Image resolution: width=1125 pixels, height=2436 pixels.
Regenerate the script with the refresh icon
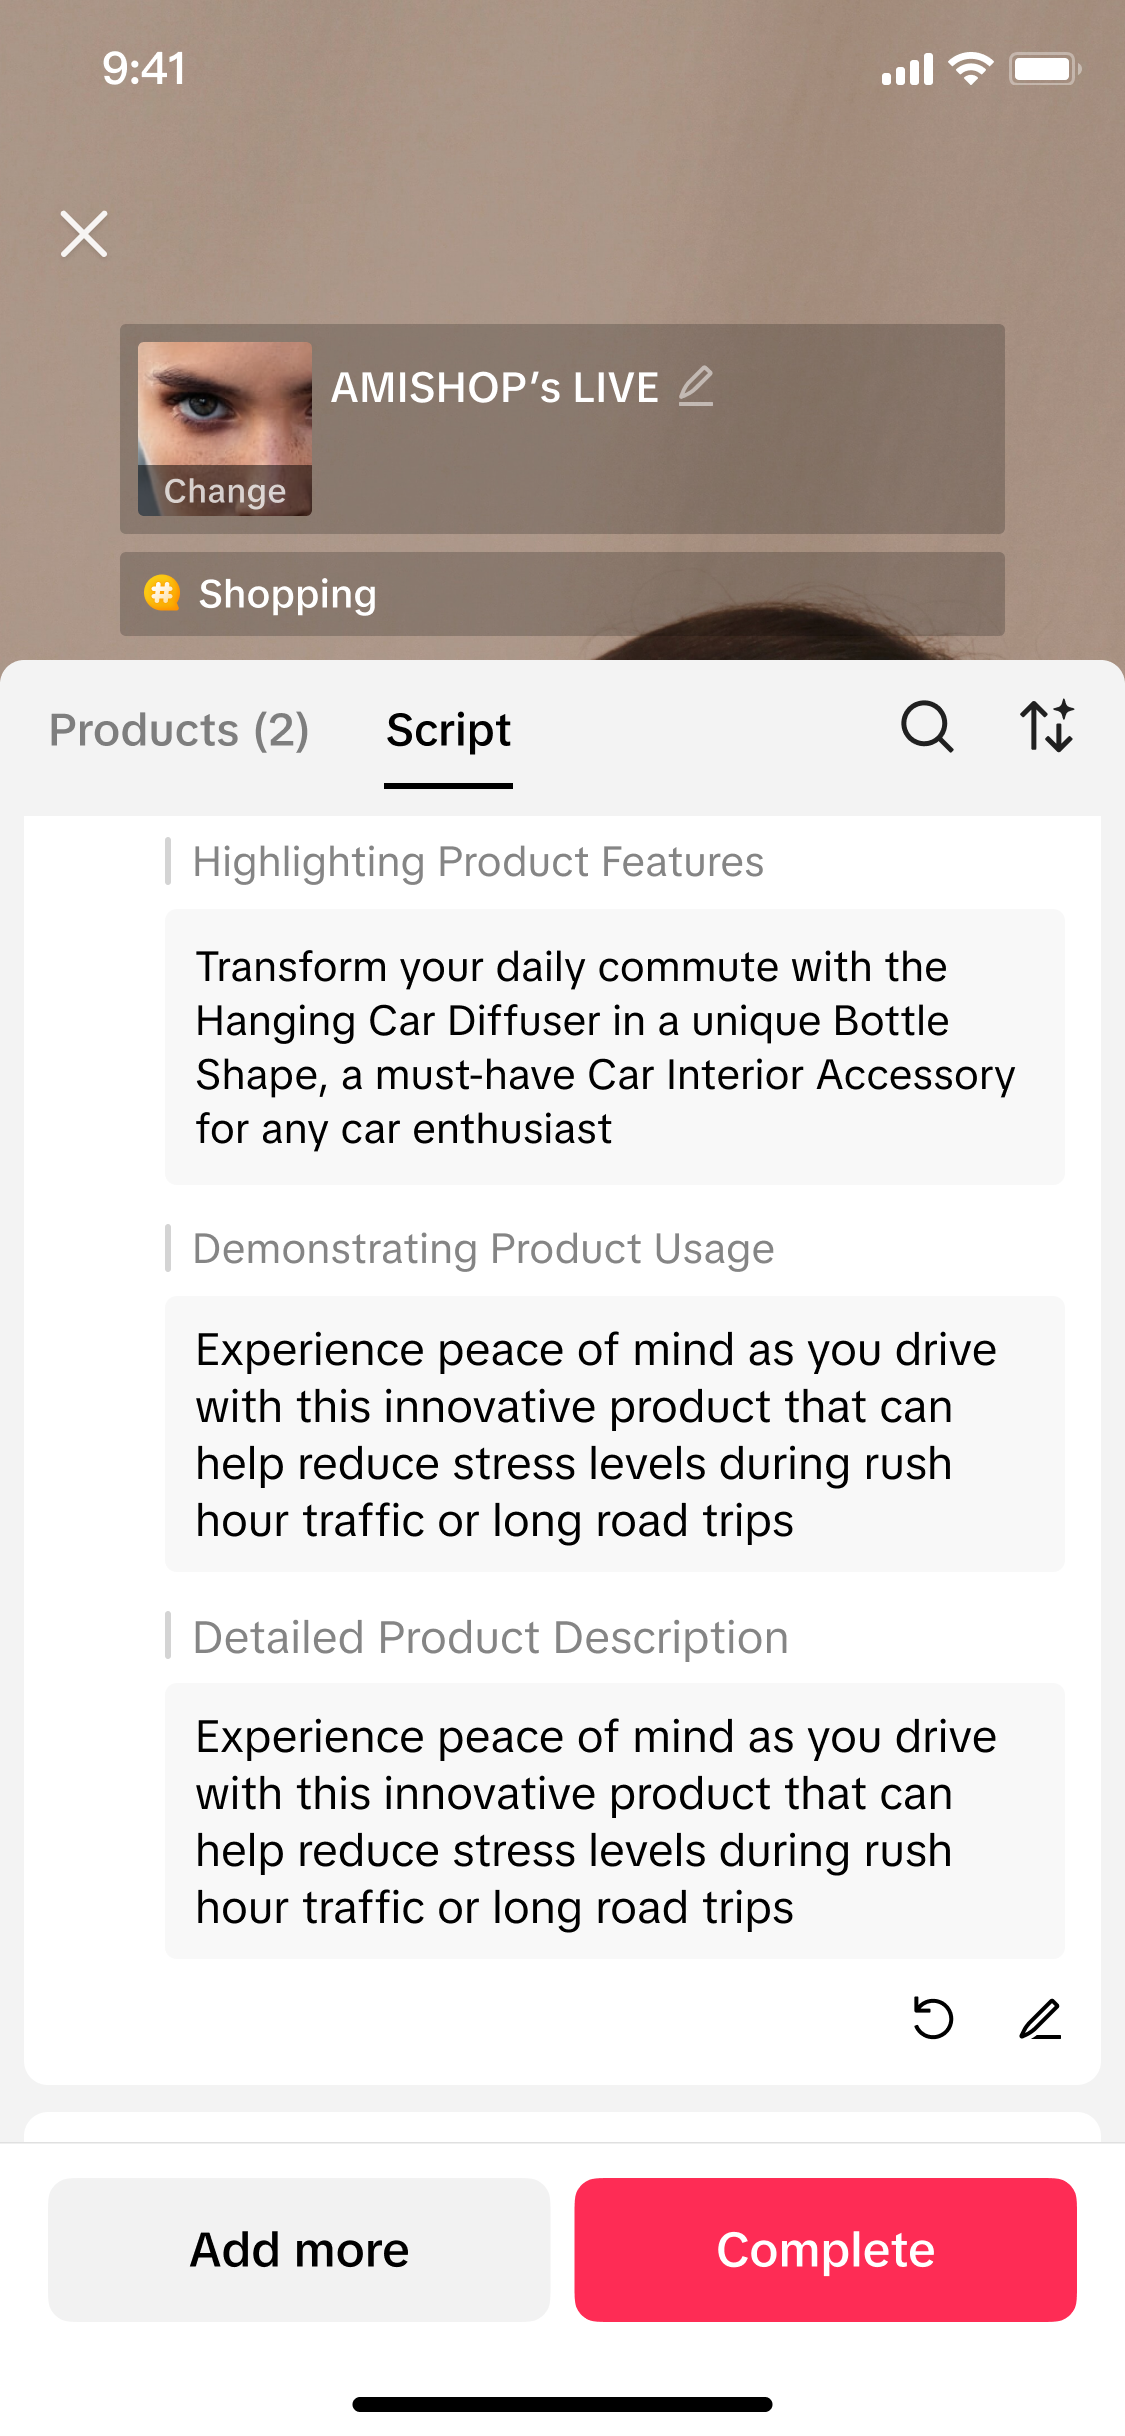(933, 2018)
